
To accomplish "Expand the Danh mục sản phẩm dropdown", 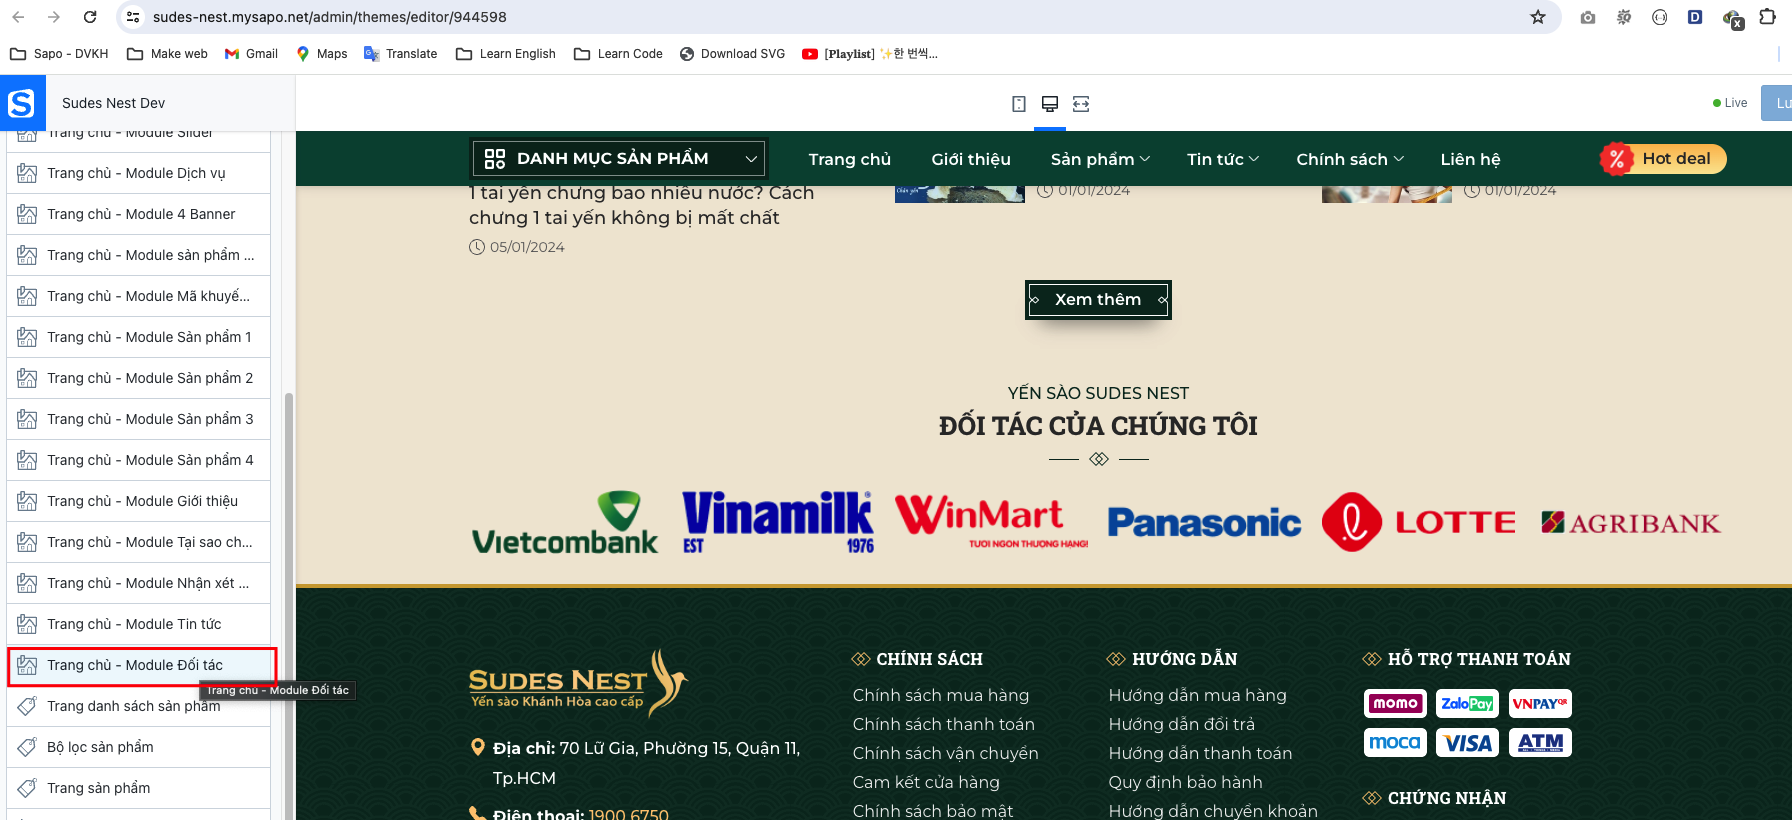I will tap(751, 159).
